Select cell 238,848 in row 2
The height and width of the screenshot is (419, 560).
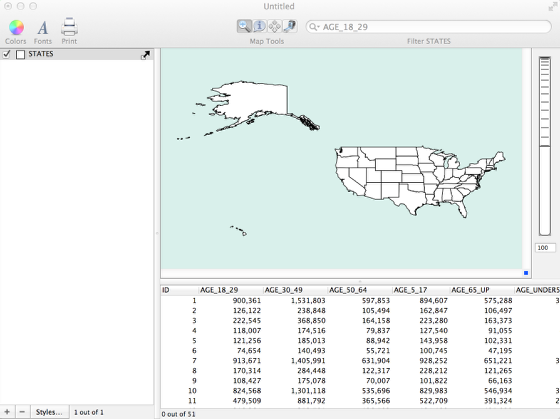tap(311, 311)
